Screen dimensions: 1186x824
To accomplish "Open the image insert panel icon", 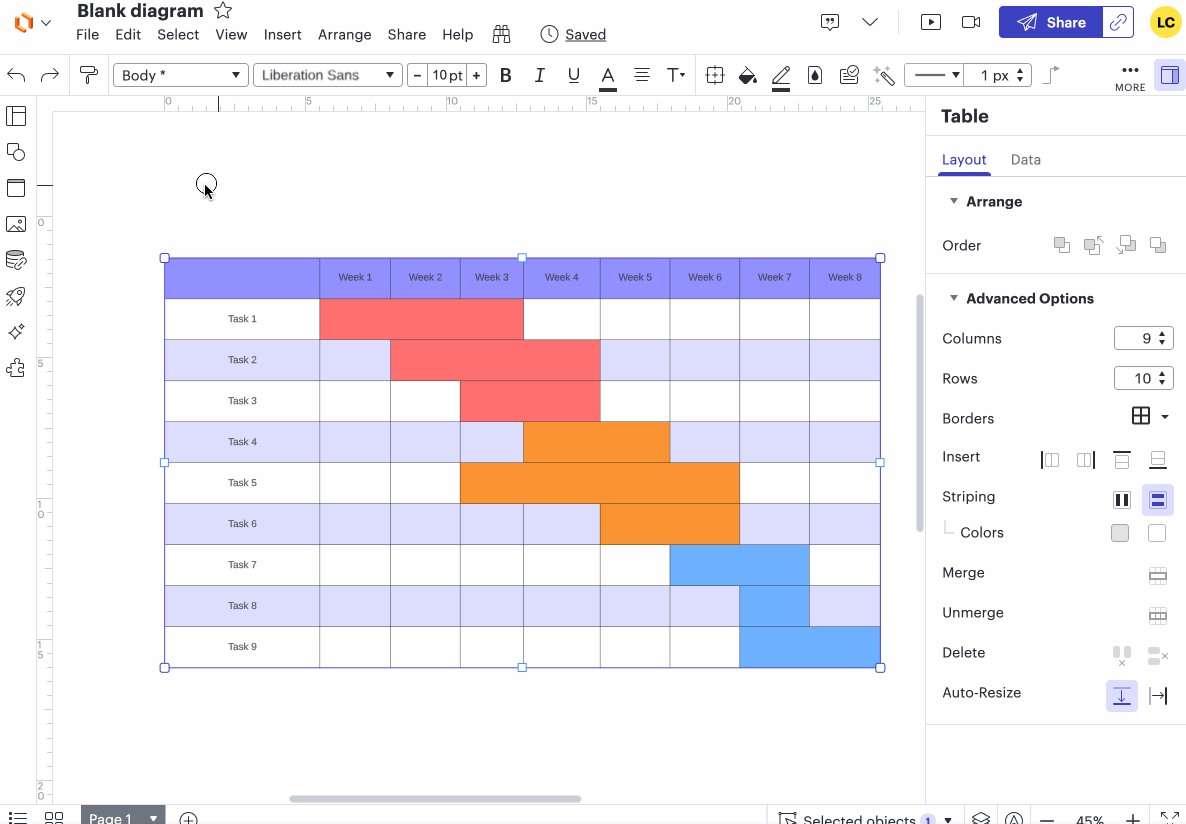I will click(16, 224).
